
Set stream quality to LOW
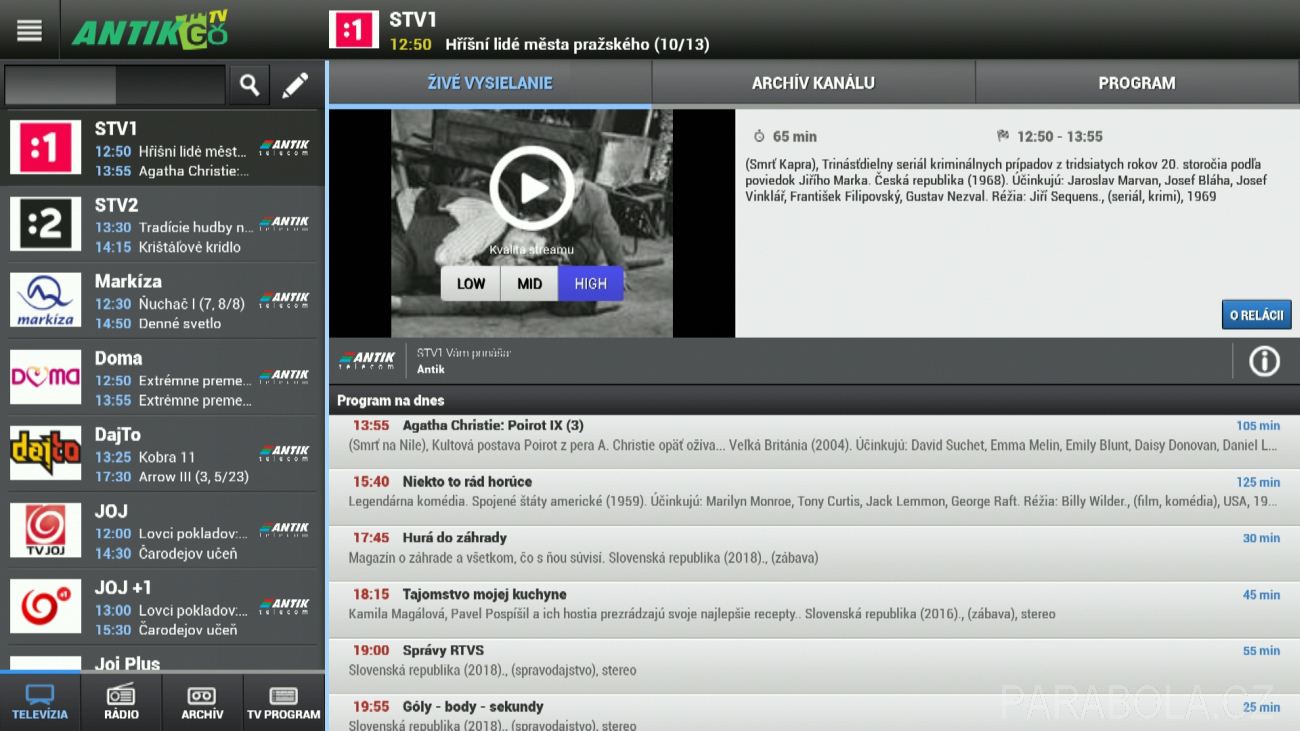[x=471, y=284]
